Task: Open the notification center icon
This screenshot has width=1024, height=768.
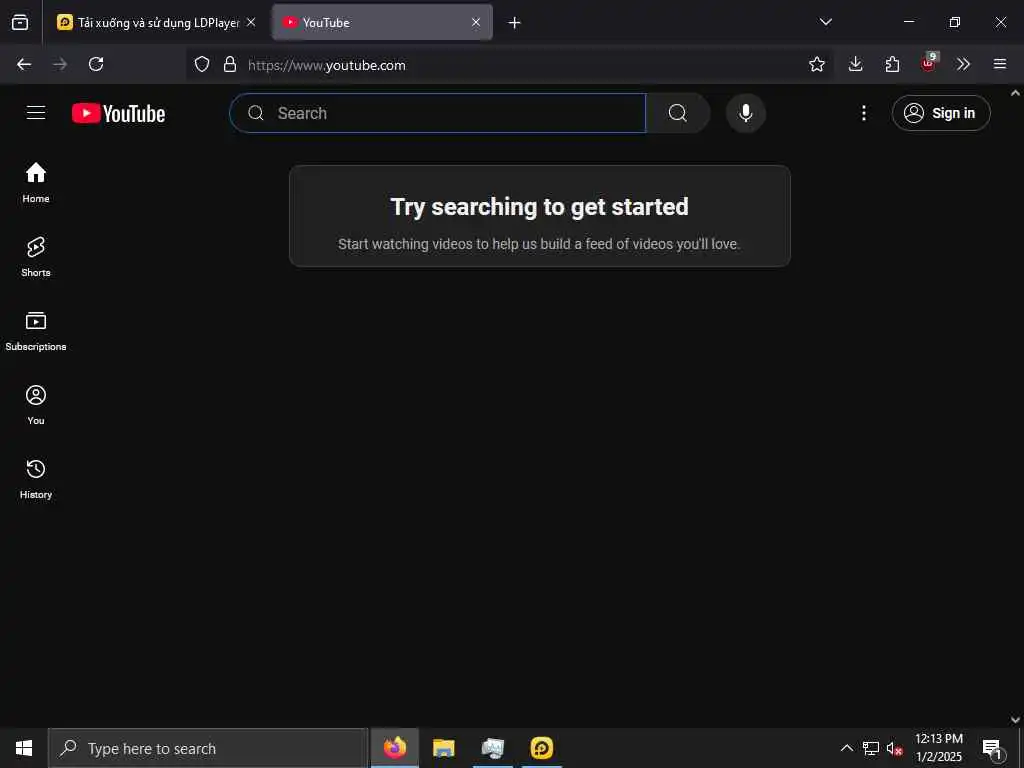Action: click(992, 748)
